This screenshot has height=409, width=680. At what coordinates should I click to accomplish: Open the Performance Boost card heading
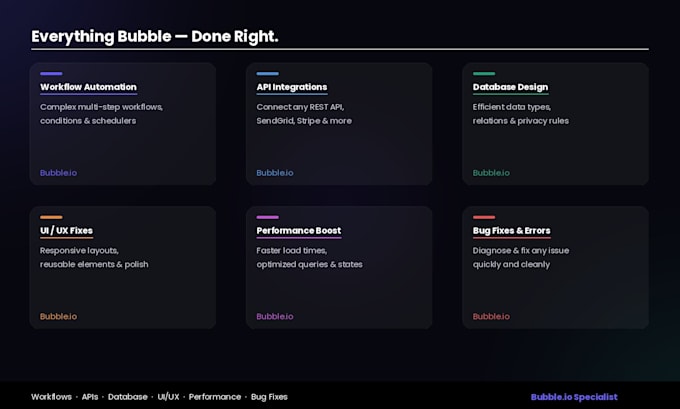tap(299, 230)
